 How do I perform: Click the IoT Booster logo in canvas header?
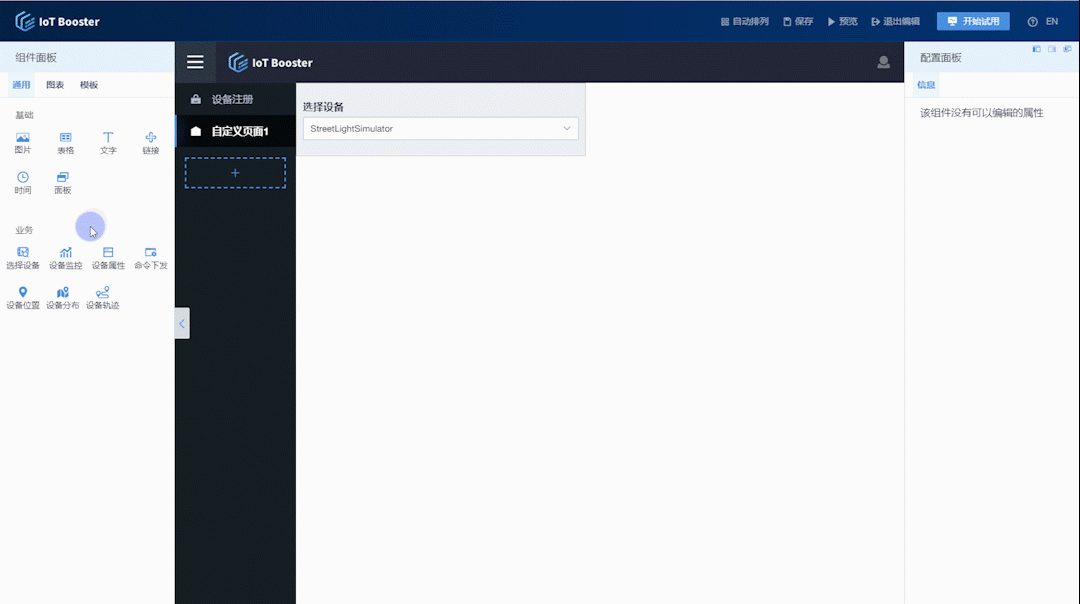click(x=271, y=63)
